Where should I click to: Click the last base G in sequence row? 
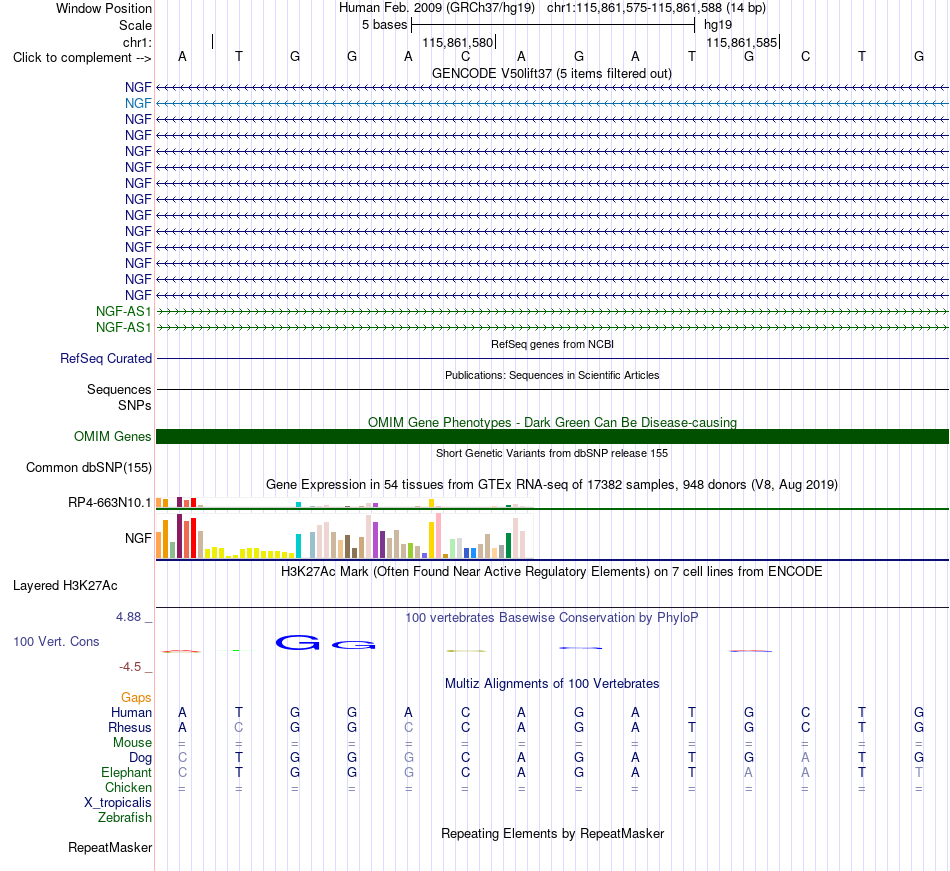point(918,57)
